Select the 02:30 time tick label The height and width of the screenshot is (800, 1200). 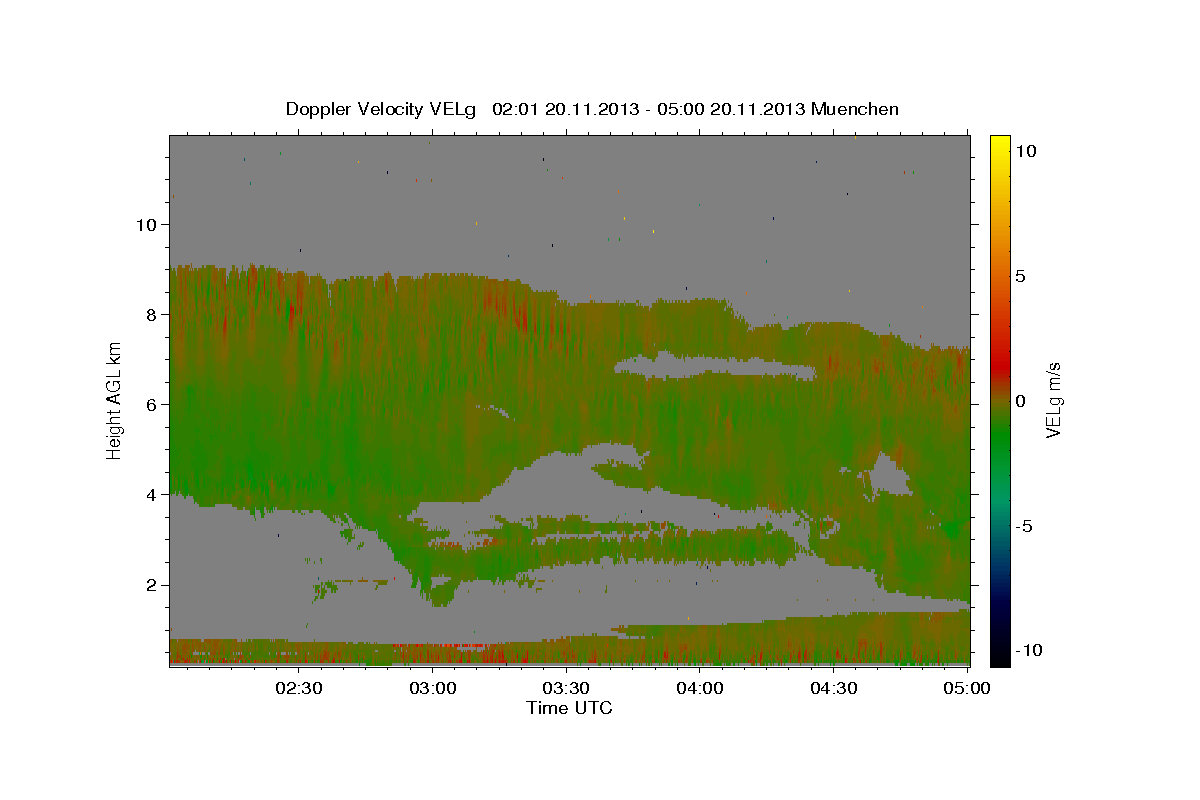pos(299,688)
